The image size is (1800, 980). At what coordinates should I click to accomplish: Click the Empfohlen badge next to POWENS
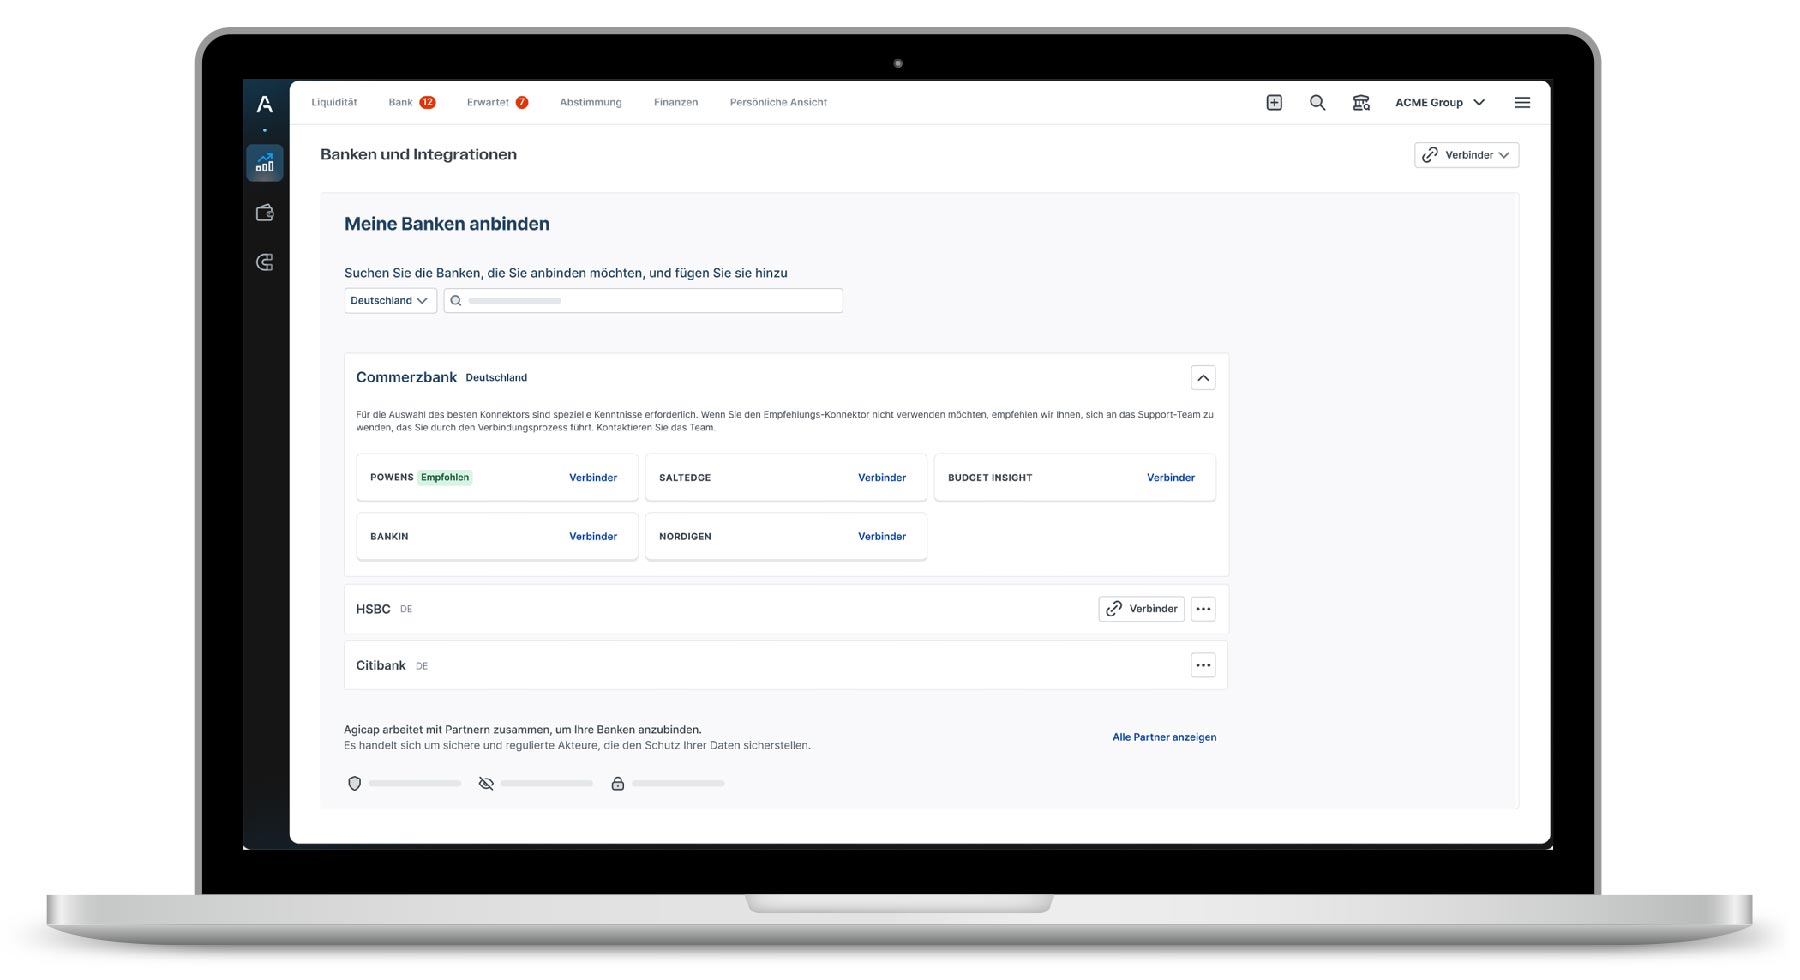pos(445,477)
